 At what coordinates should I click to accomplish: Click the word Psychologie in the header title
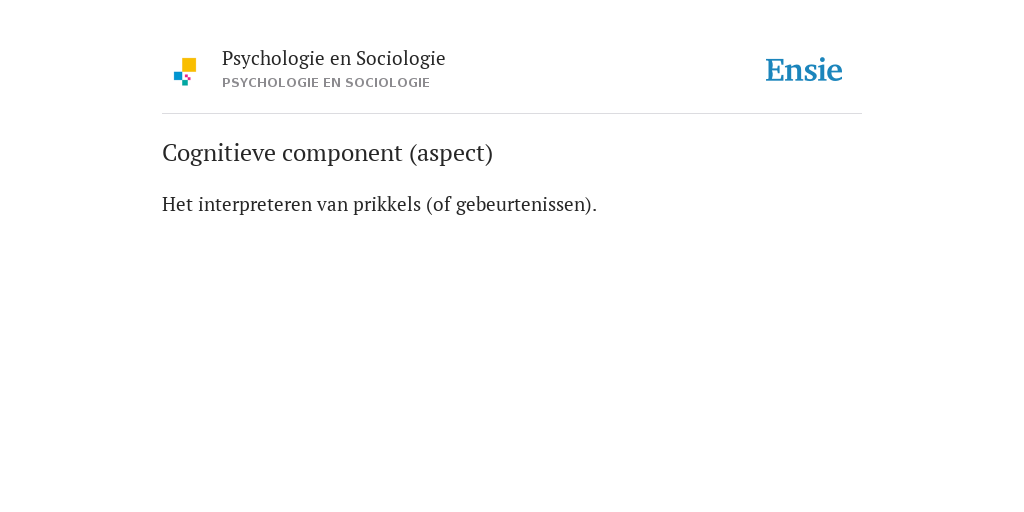click(273, 58)
